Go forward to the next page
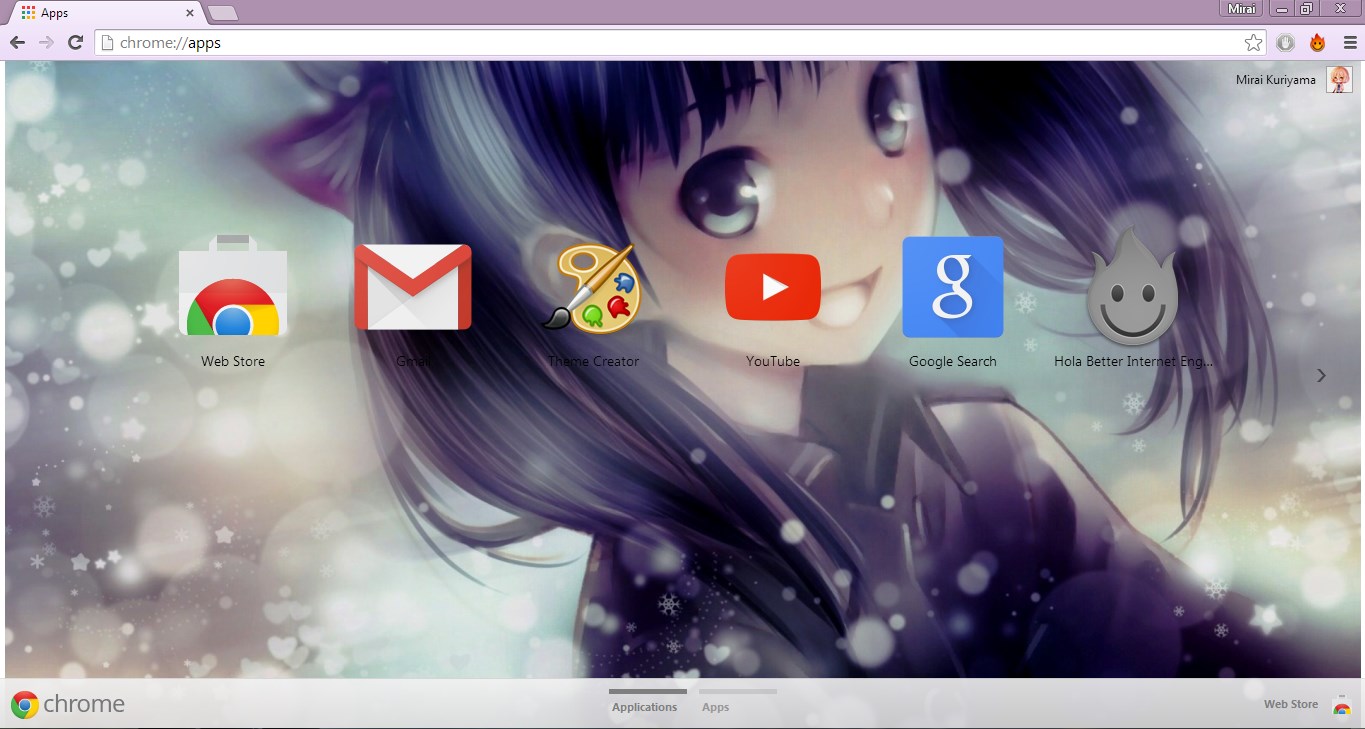This screenshot has height=729, width=1365. coord(46,43)
